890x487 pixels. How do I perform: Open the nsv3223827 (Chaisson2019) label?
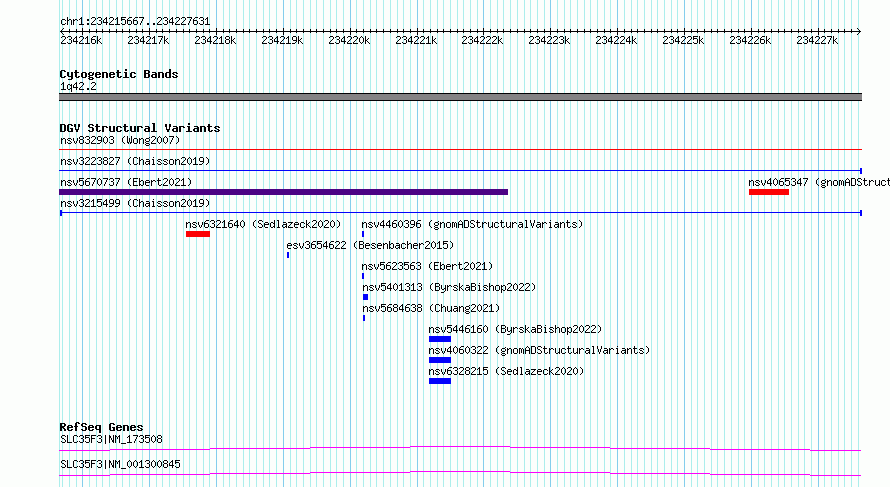135,161
